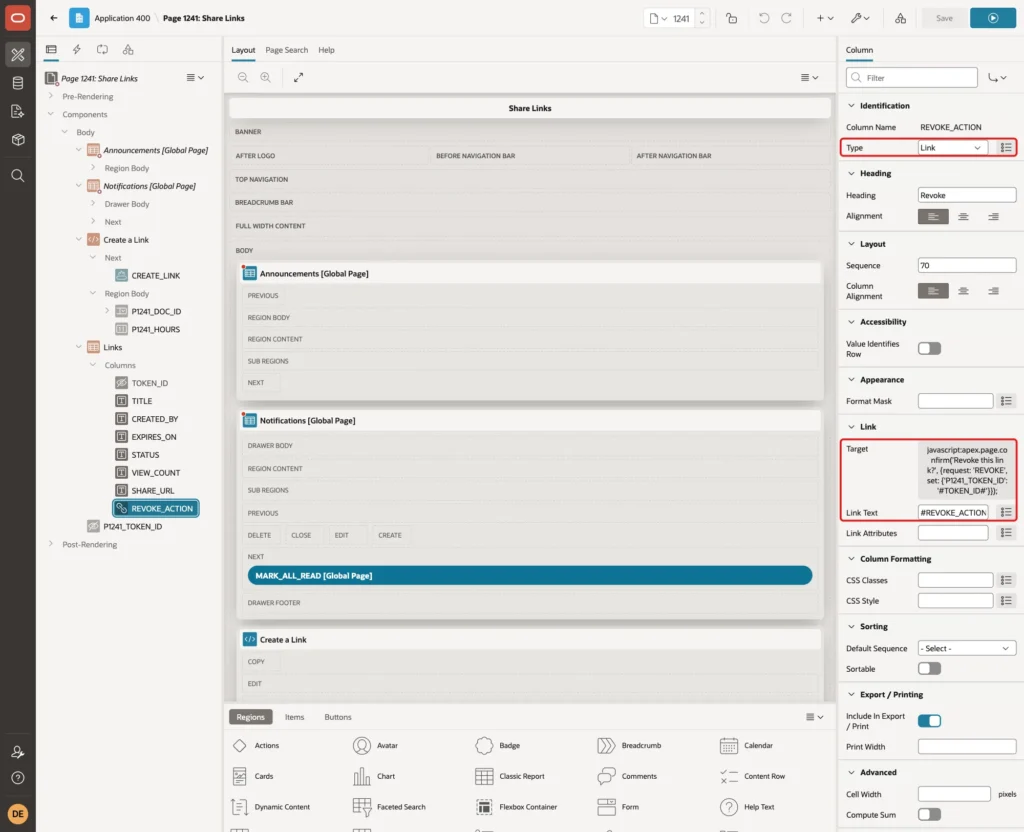Image resolution: width=1024 pixels, height=832 pixels.
Task: Switch to the Layout tab
Action: [x=243, y=50]
